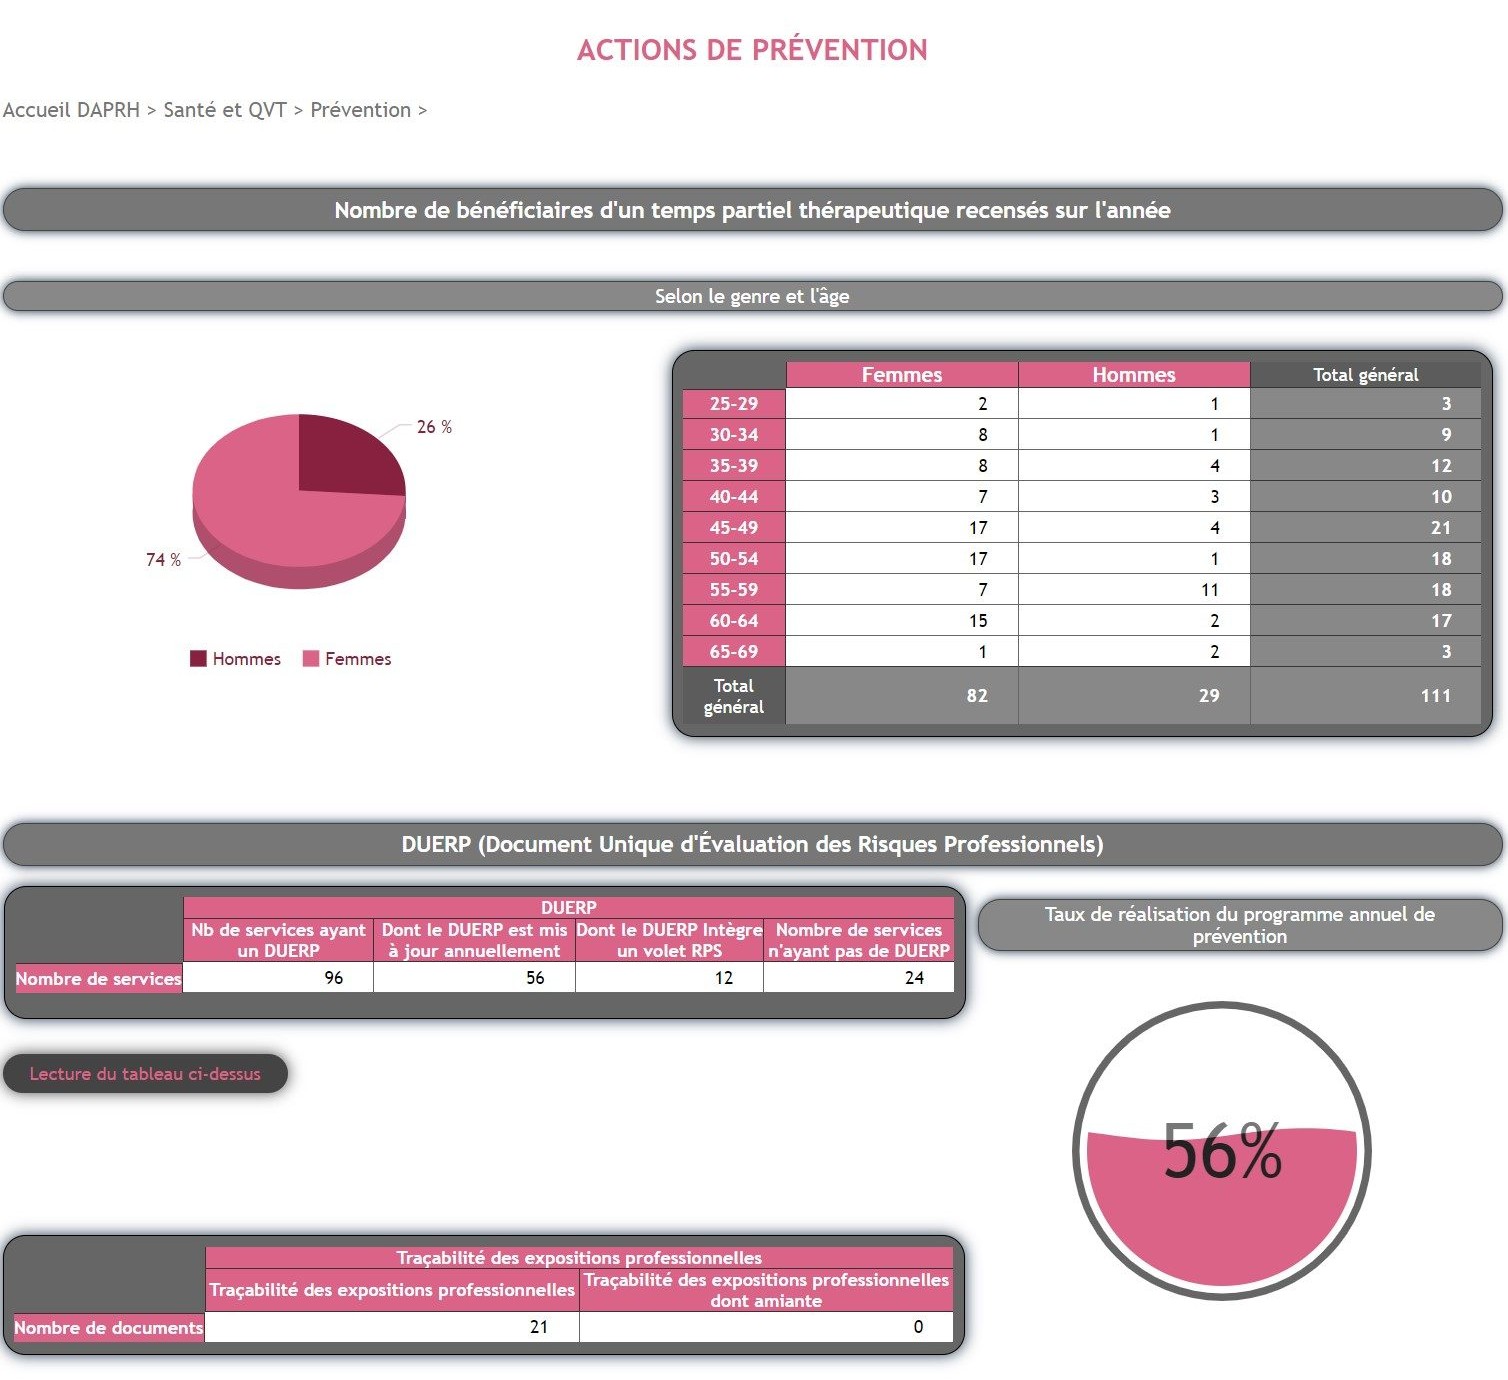The width and height of the screenshot is (1508, 1380).
Task: Toggle the Hommes legend swatch under the pie chart
Action: pos(198,658)
